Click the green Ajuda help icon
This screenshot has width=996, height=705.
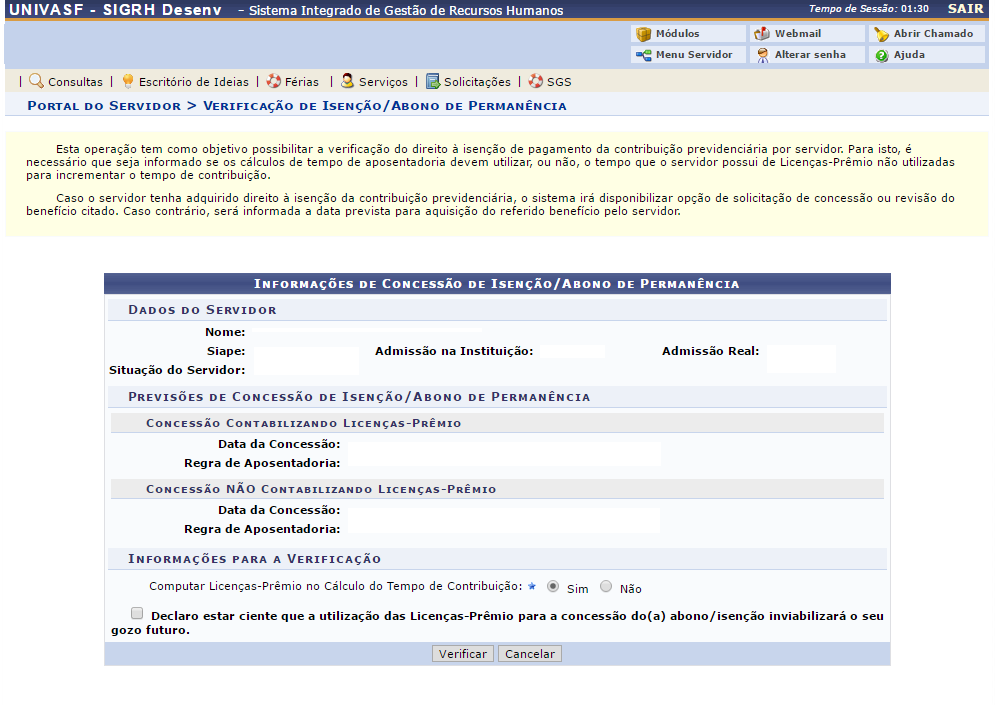(x=881, y=56)
